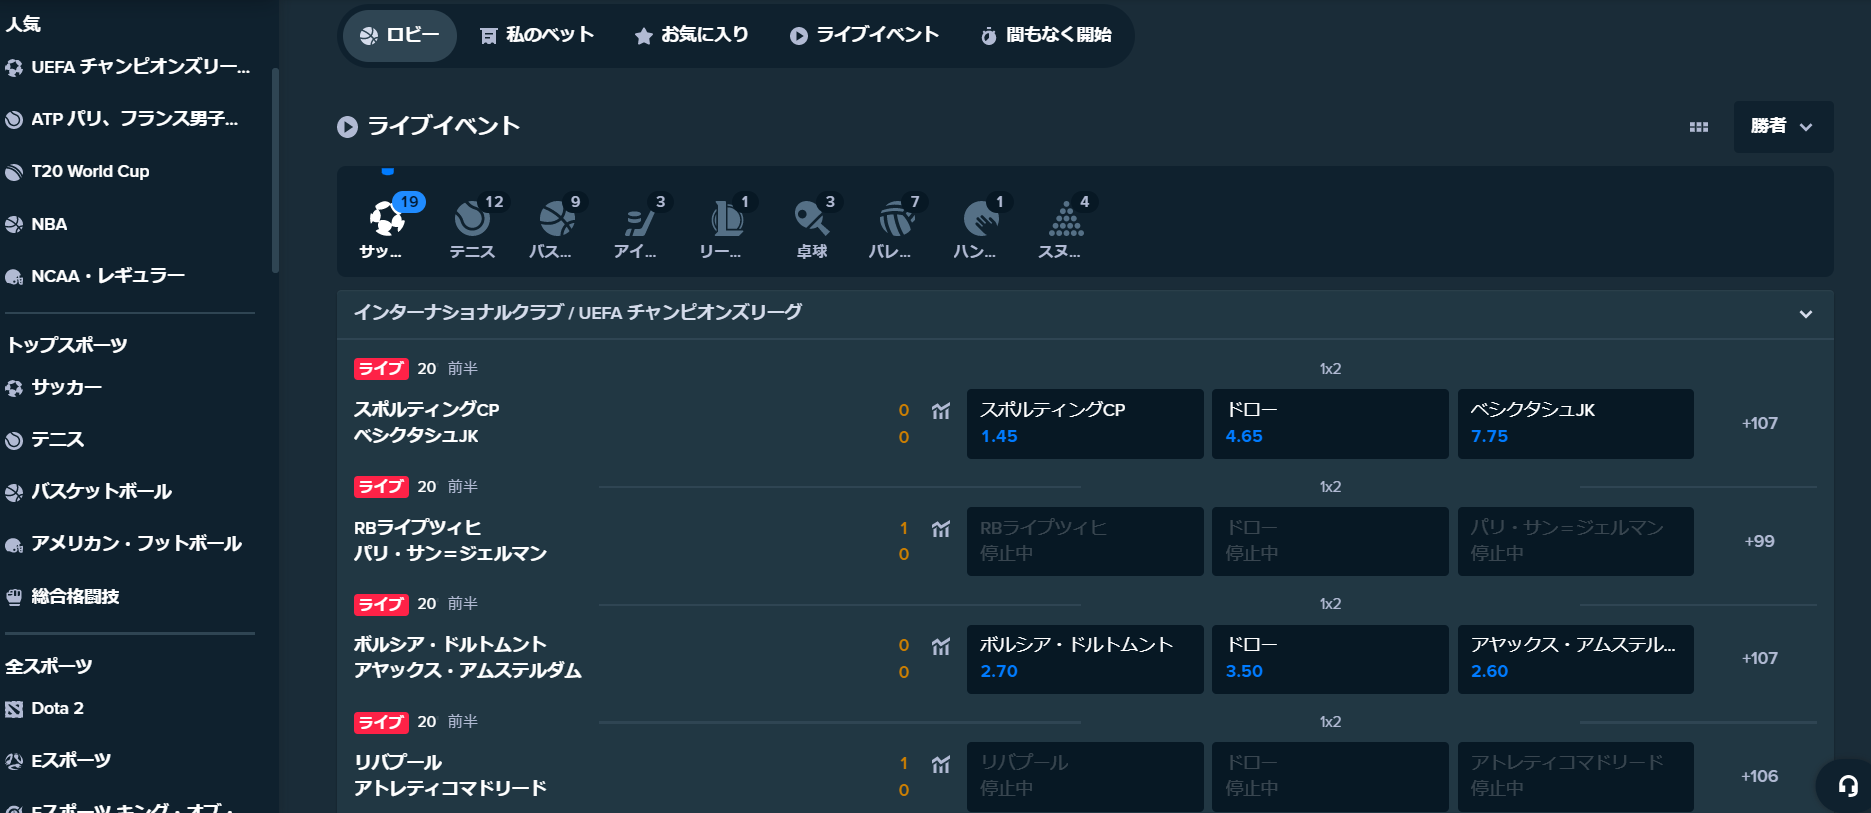Open the 勝者 market dropdown
The height and width of the screenshot is (813, 1871).
pos(1783,127)
